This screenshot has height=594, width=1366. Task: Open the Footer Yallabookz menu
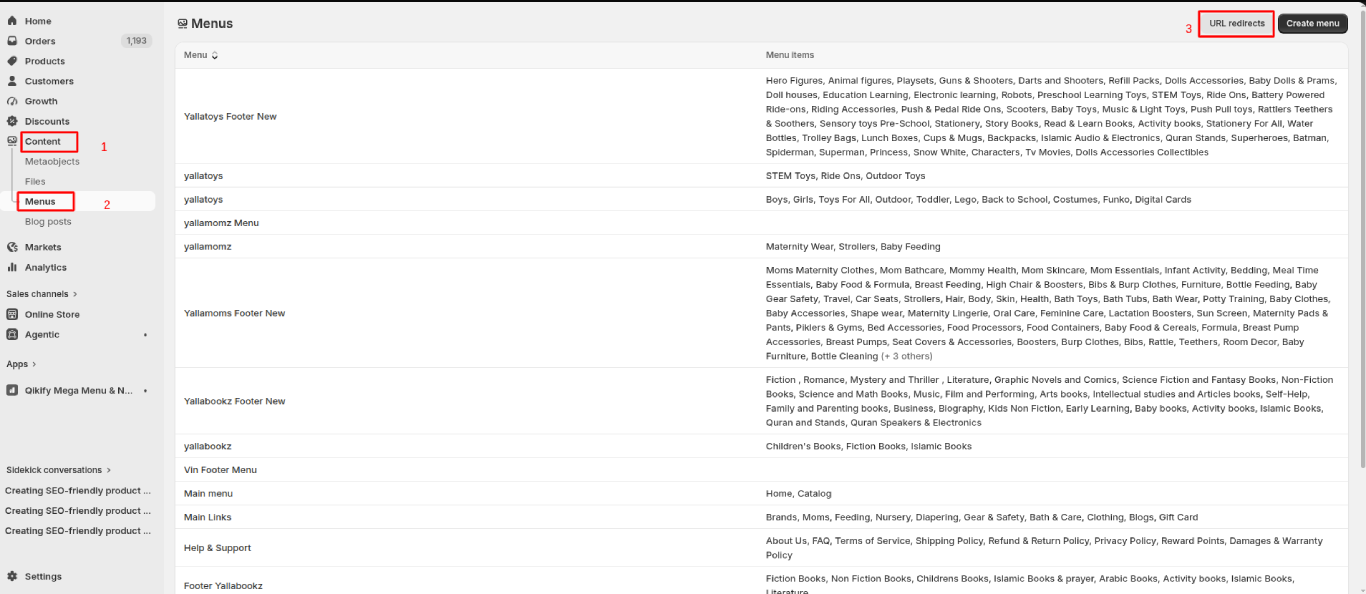[223, 585]
